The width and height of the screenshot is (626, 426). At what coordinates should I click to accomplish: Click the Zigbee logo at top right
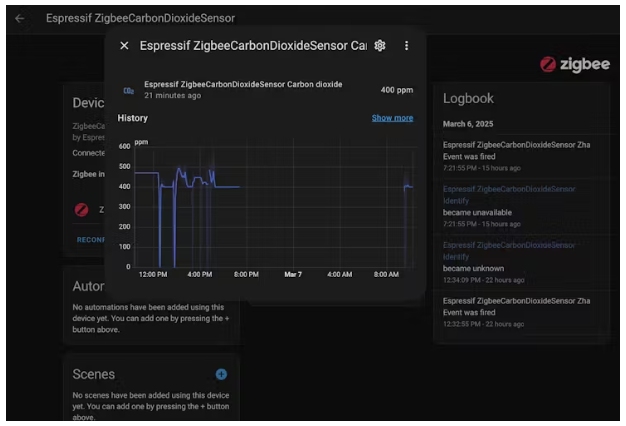coord(574,64)
